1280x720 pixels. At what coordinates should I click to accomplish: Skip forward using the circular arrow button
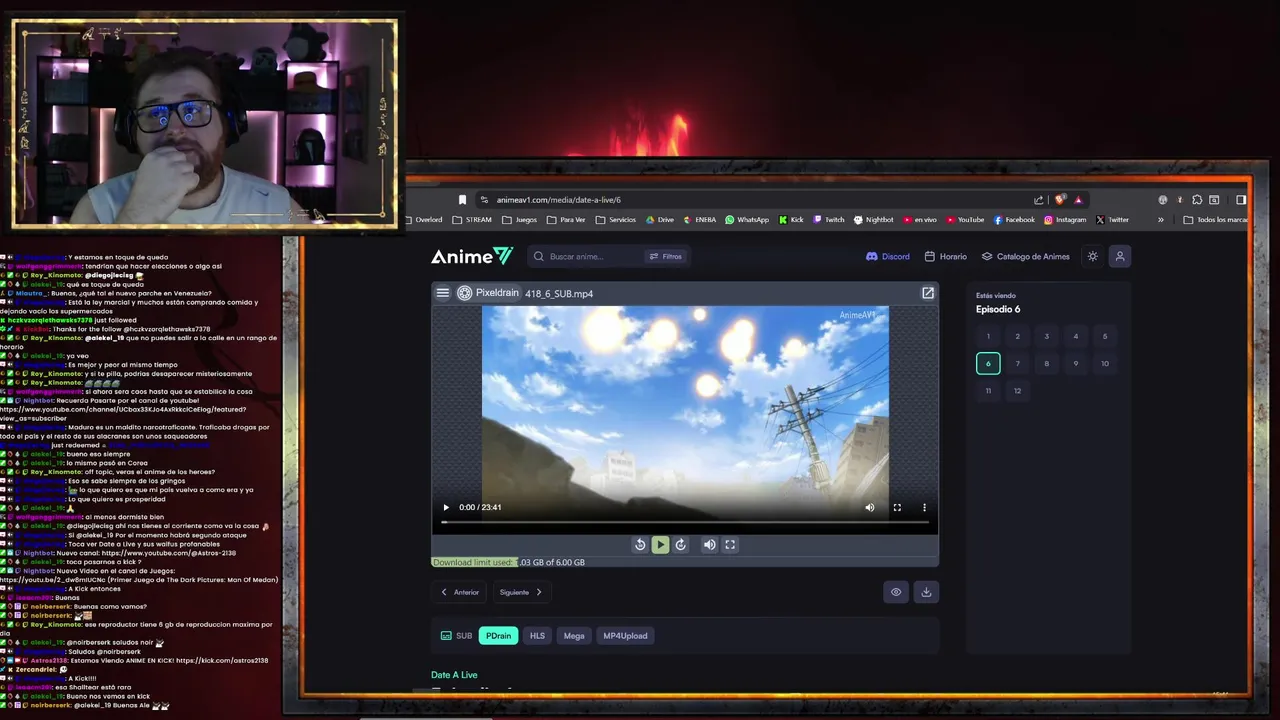pyautogui.click(x=681, y=545)
